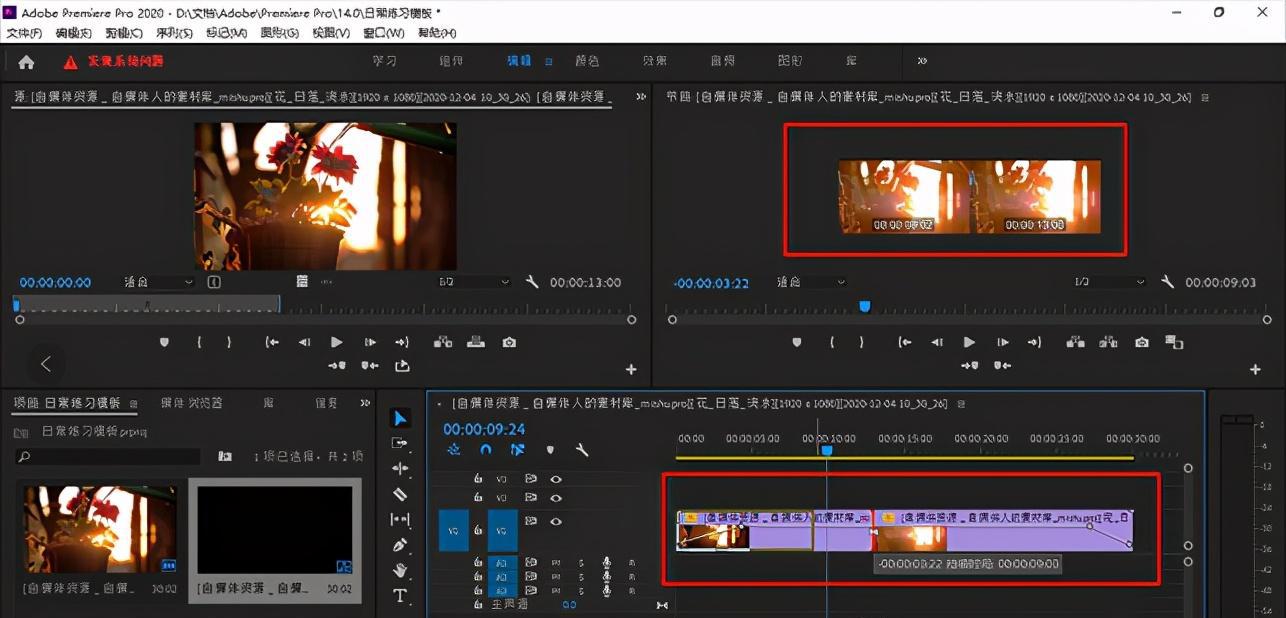This screenshot has width=1286, height=618.
Task: Switch to the 效果 workspace tab
Action: pos(654,61)
